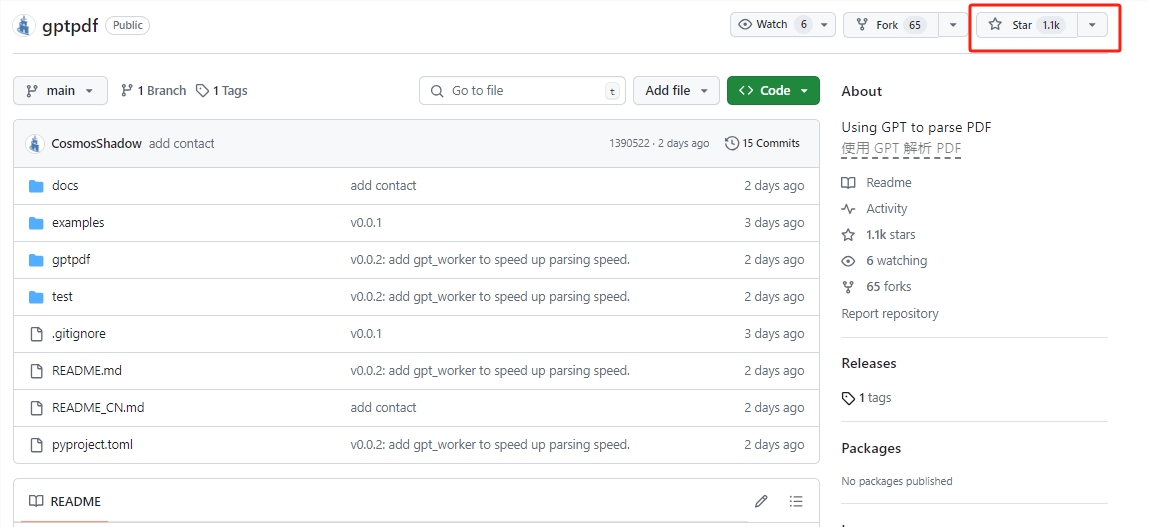Open commit hash 1390522
Image resolution: width=1149 pixels, height=527 pixels.
629,144
